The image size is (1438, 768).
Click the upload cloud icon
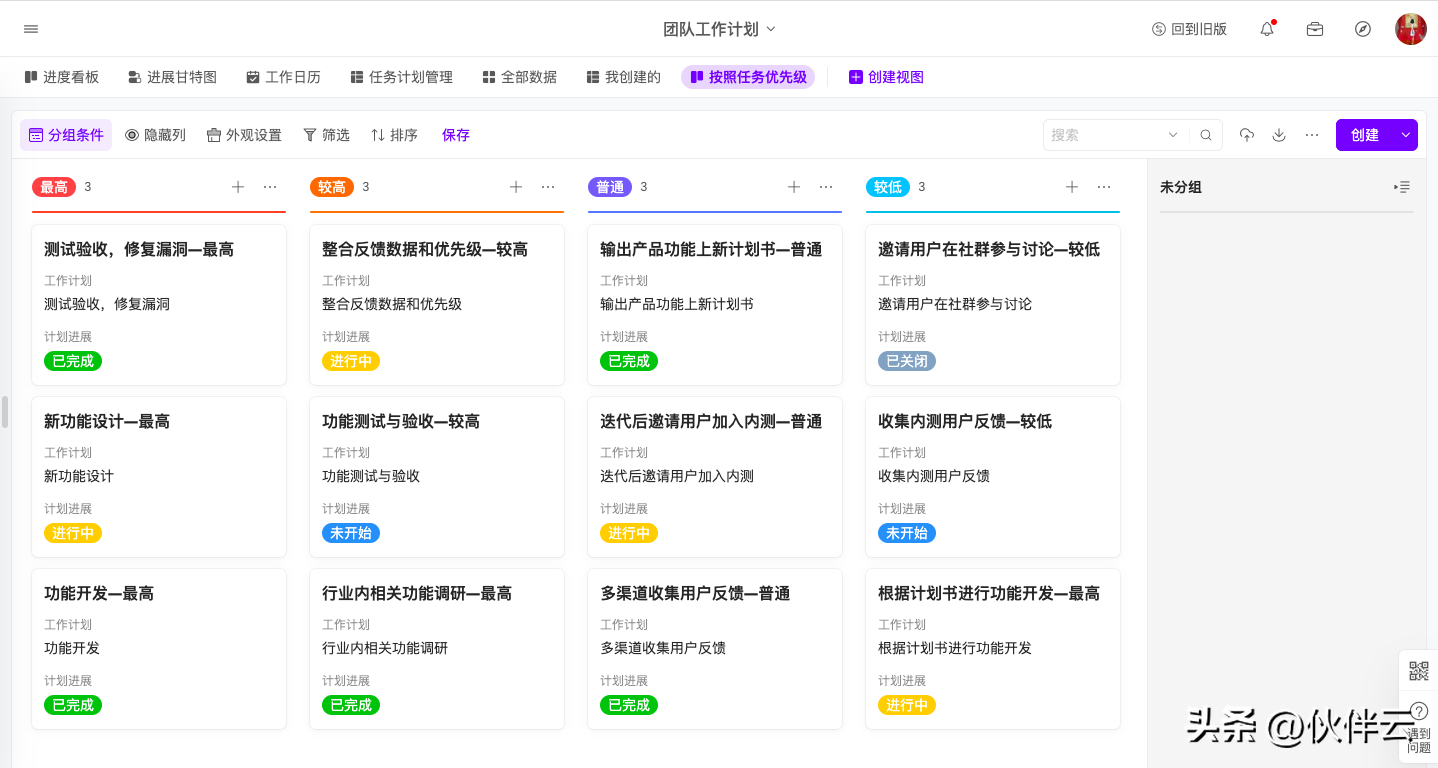pos(1246,135)
